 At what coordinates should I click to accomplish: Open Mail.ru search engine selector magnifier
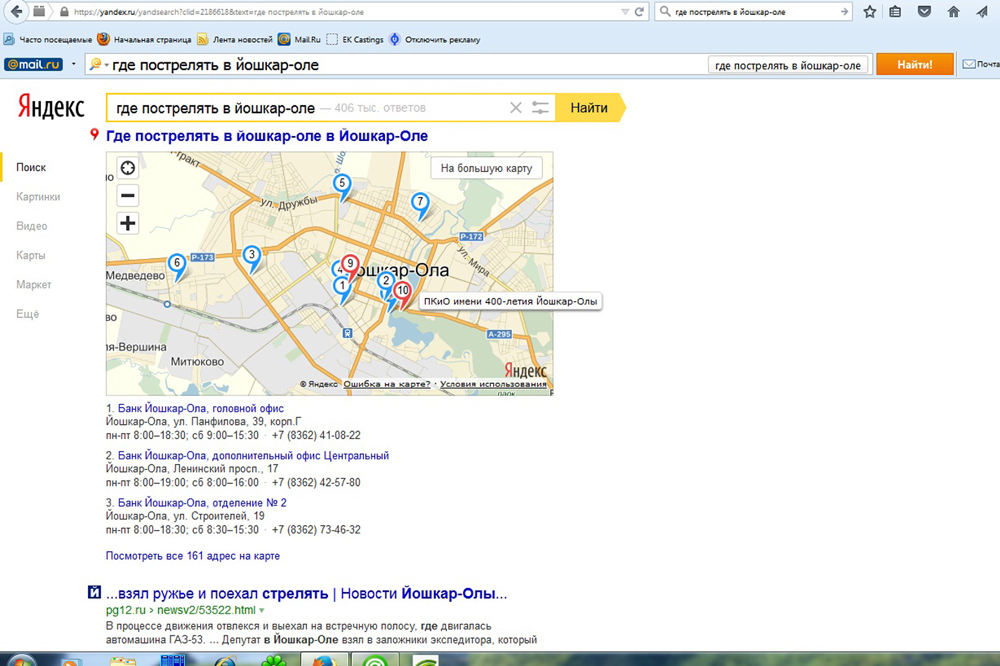(98, 64)
